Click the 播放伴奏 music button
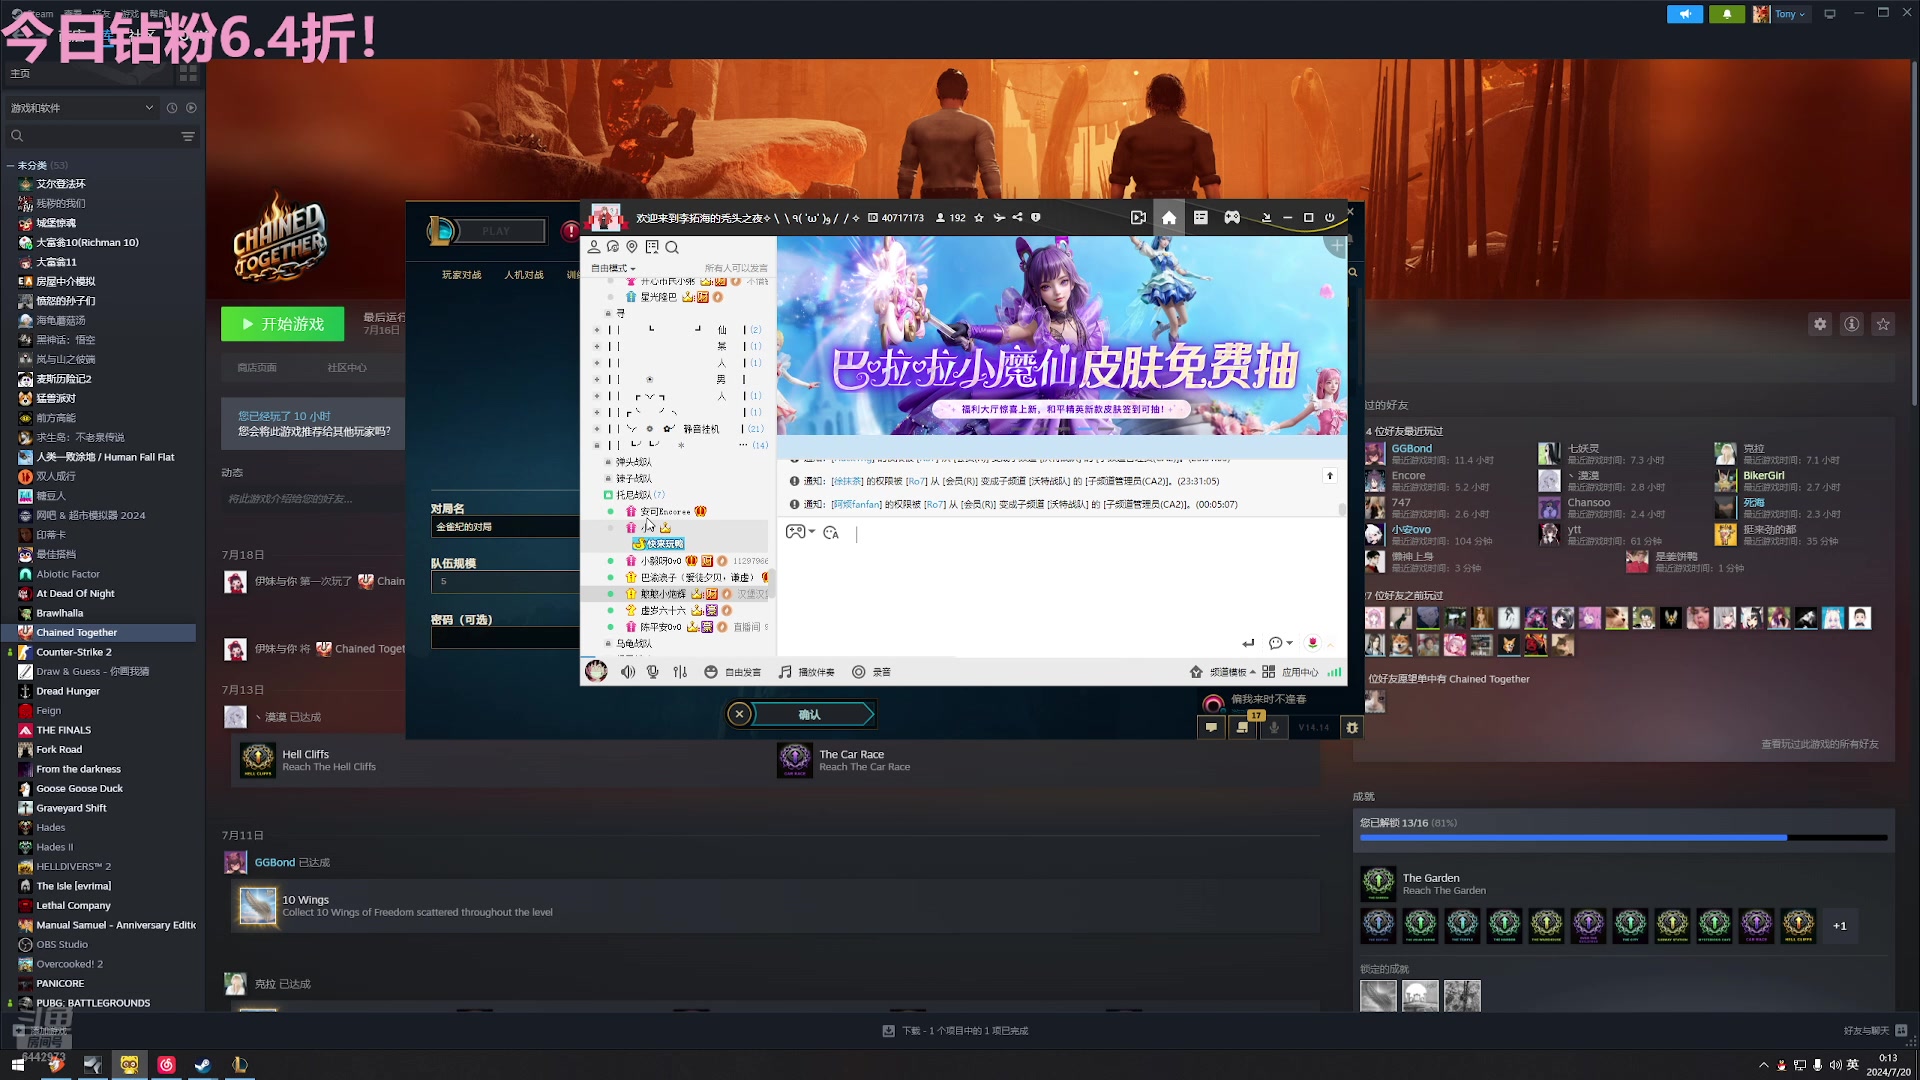 806,672
